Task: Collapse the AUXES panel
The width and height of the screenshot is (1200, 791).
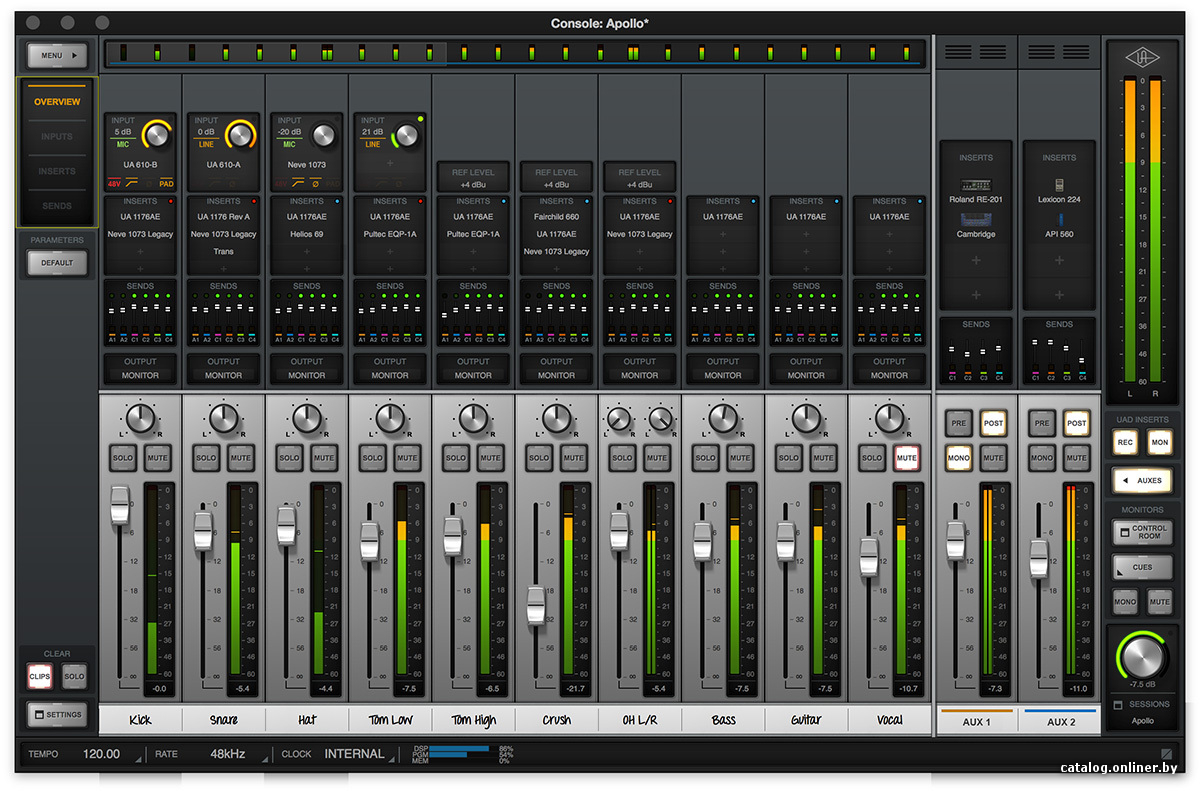Action: tap(1142, 480)
